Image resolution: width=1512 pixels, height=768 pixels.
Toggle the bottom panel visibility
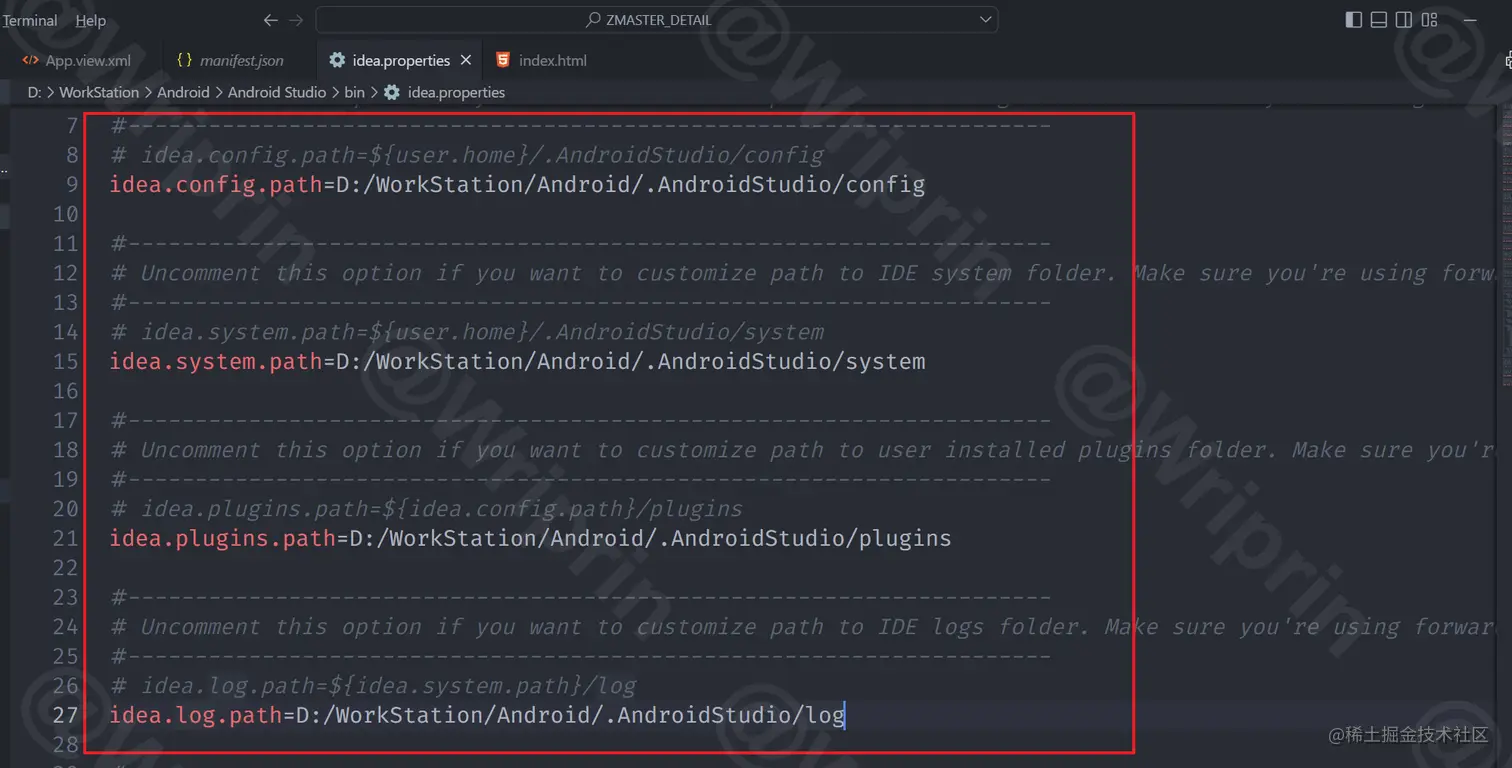tap(1379, 19)
